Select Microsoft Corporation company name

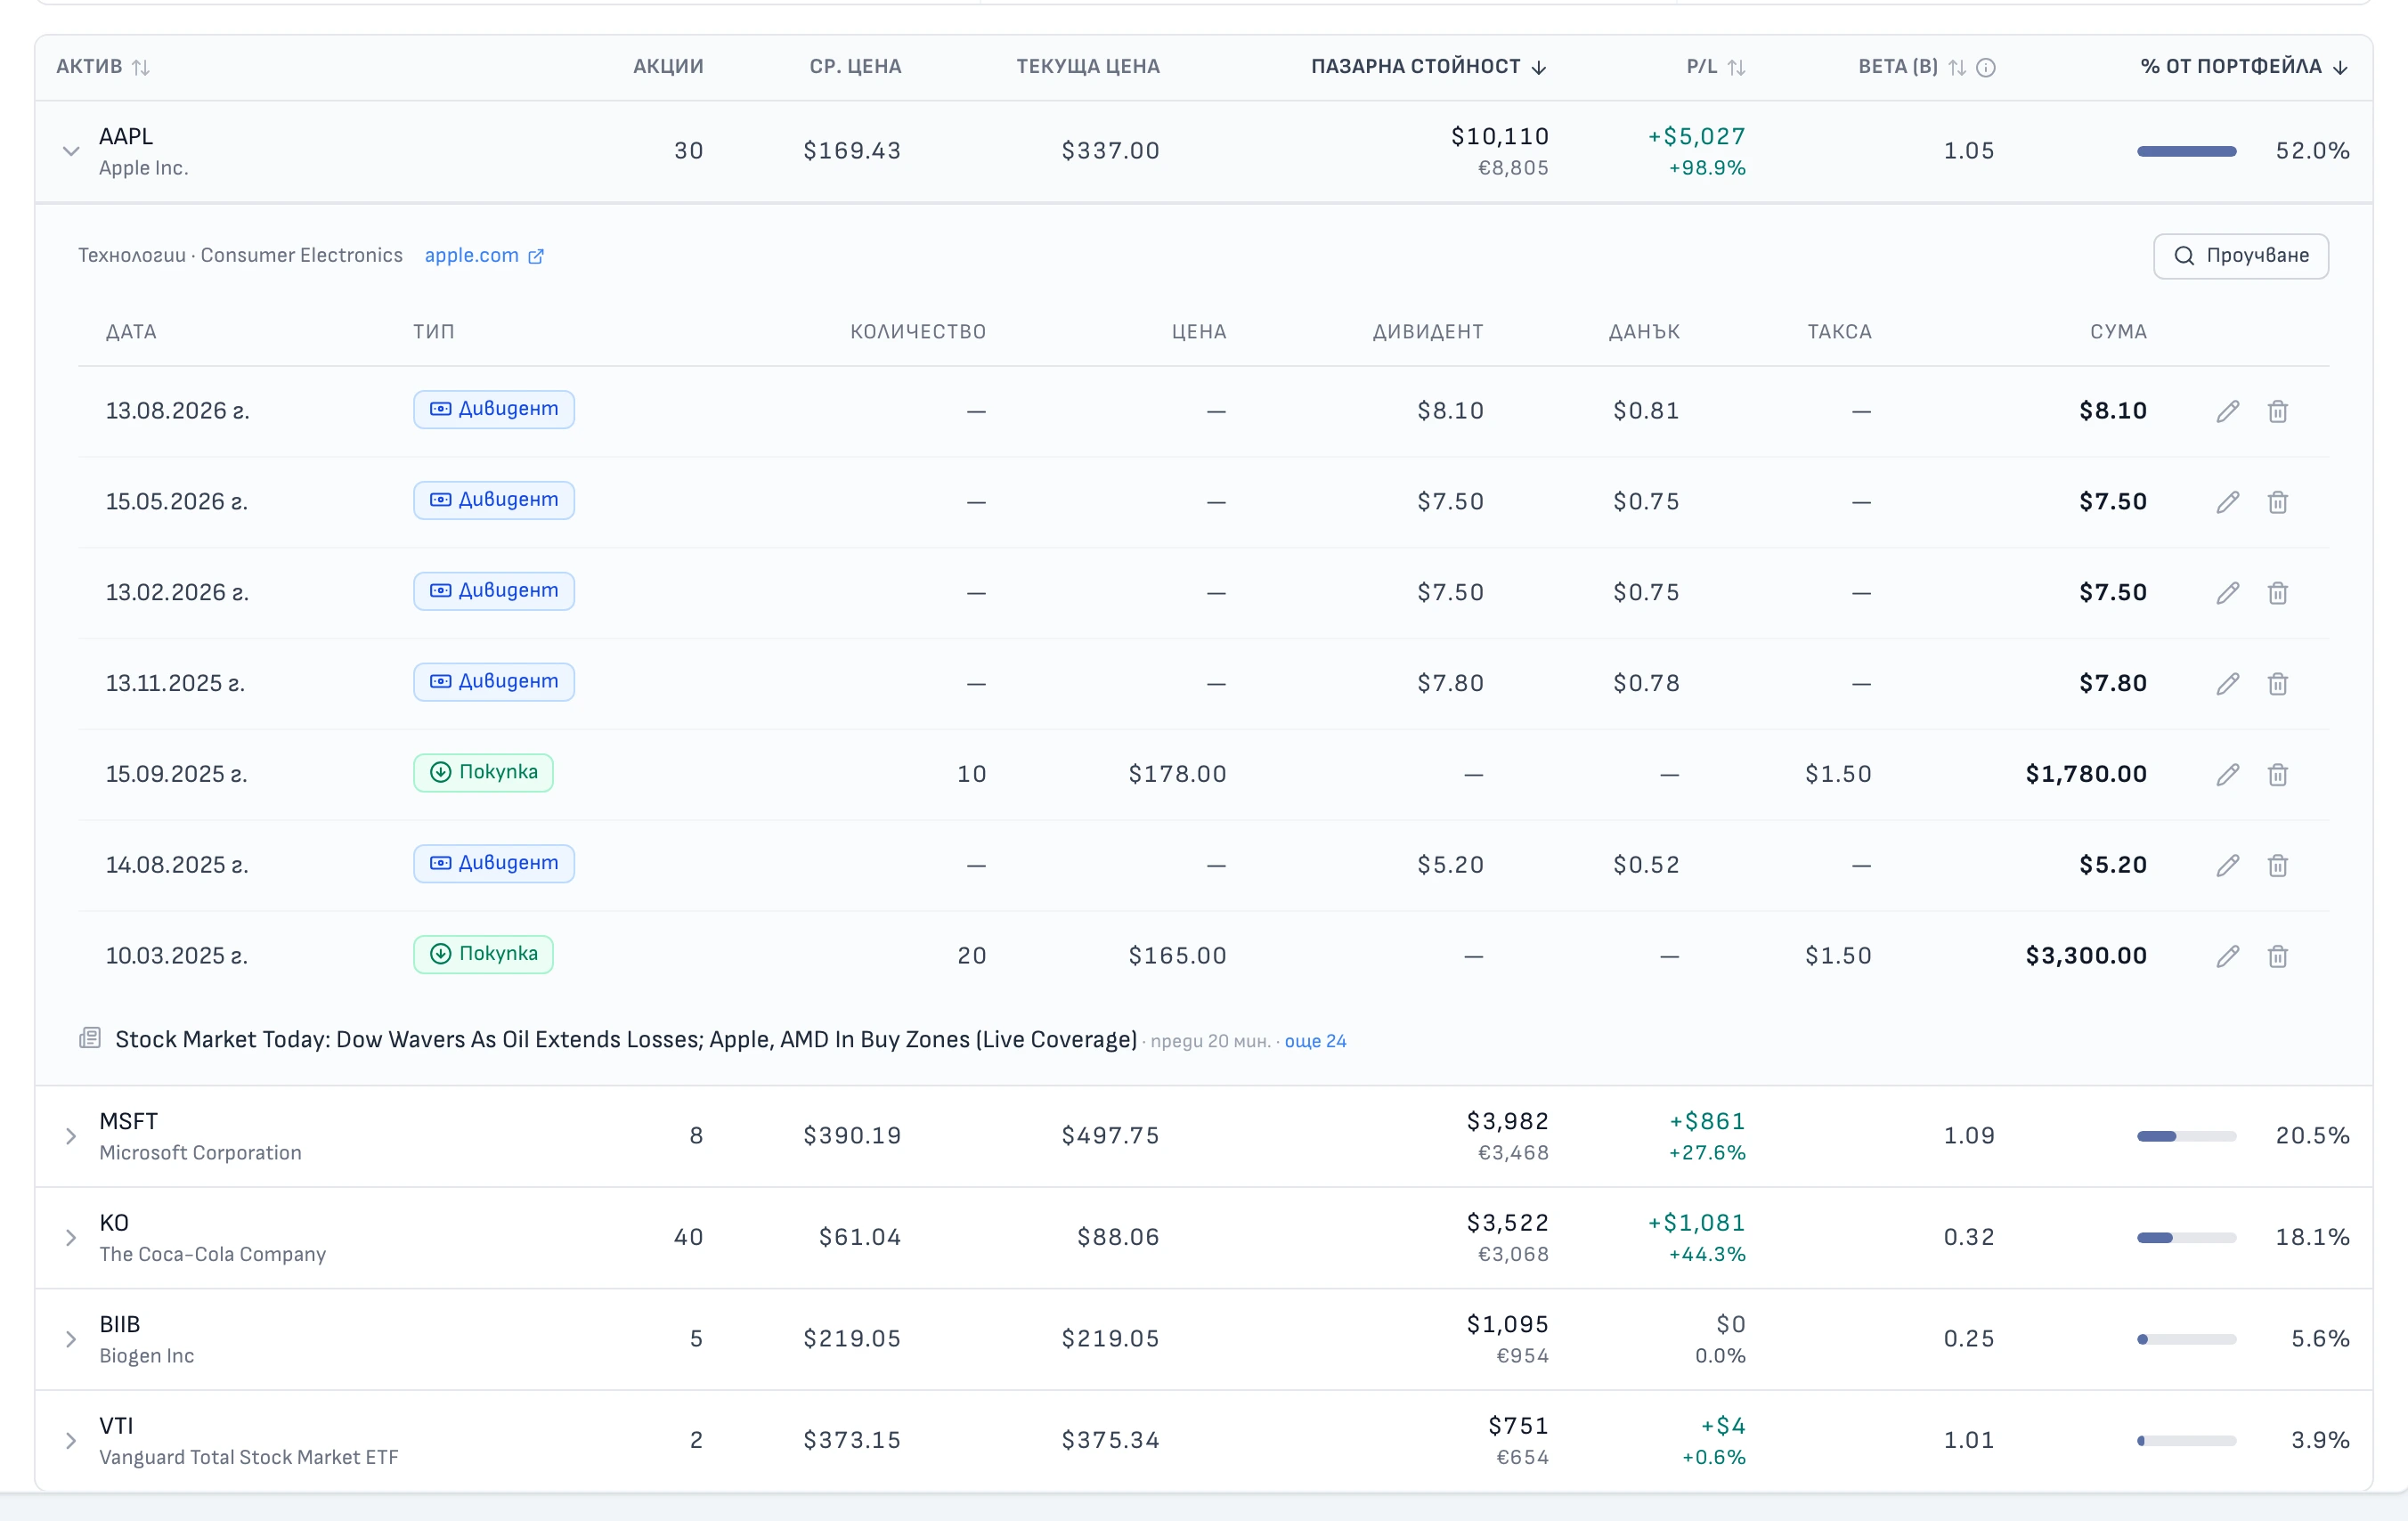click(200, 1153)
